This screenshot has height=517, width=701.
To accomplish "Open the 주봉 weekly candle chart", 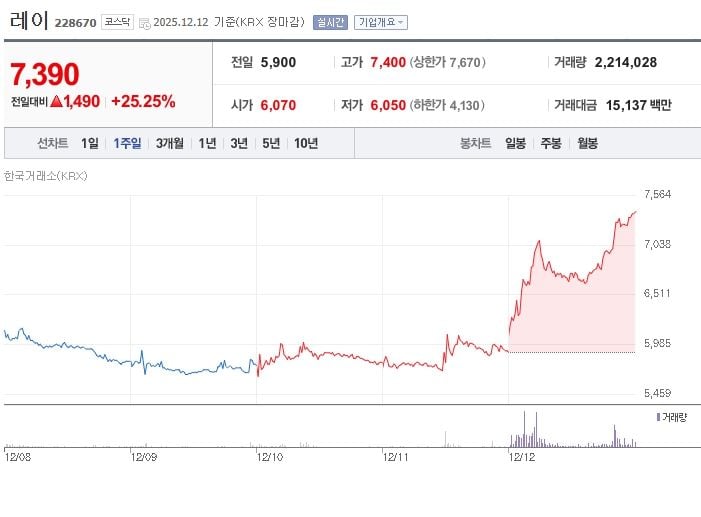I will pos(551,143).
